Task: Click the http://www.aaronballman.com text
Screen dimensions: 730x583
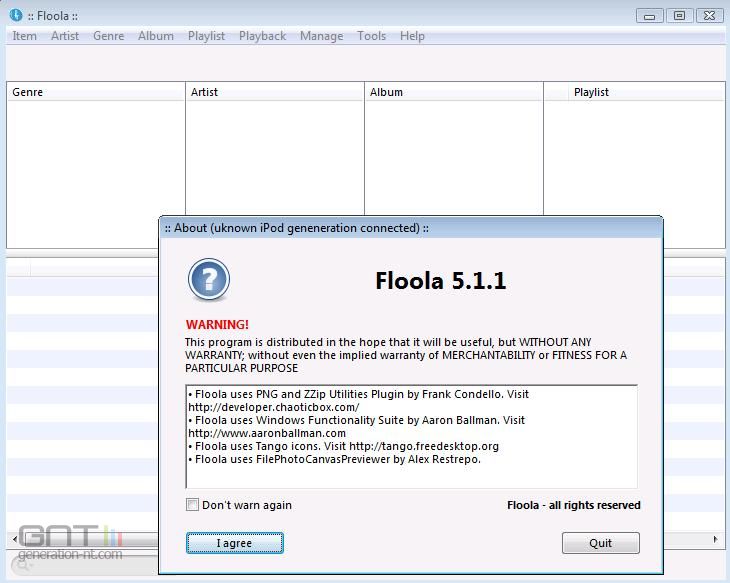Action: pyautogui.click(x=267, y=433)
